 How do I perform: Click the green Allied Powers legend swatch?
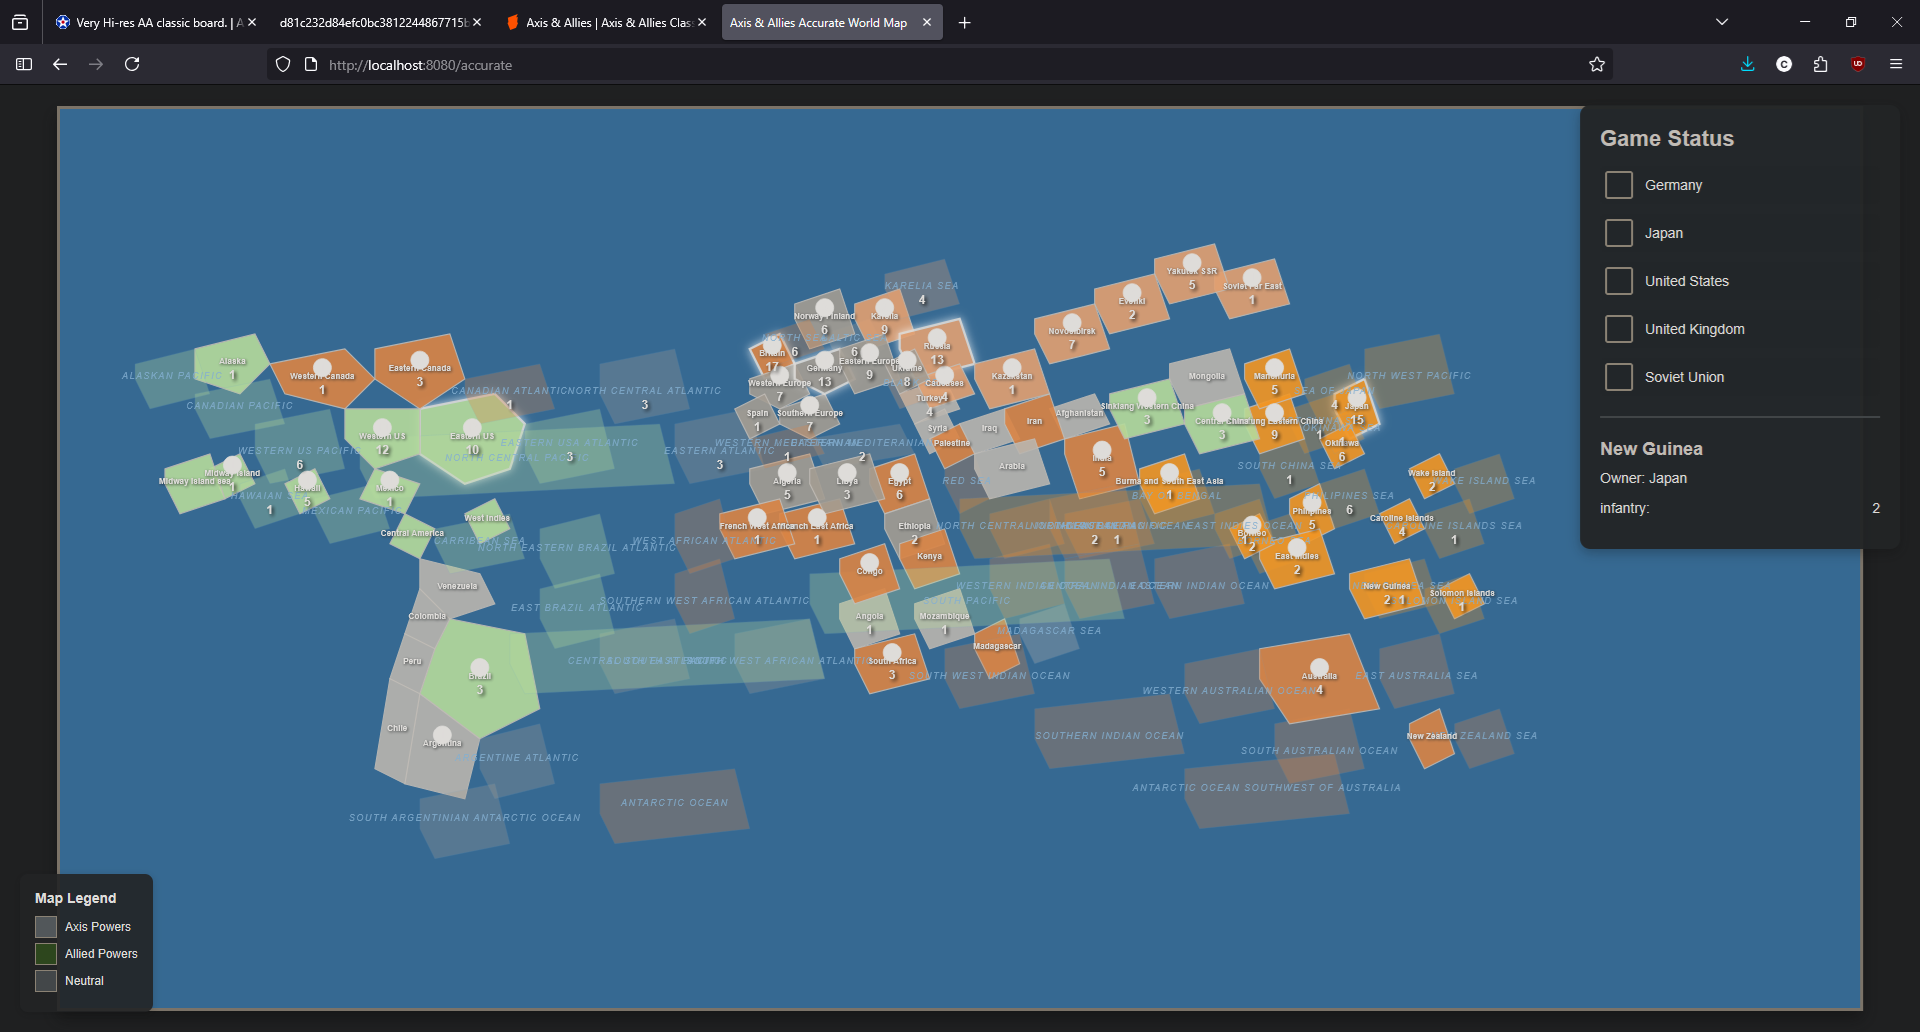click(x=44, y=953)
